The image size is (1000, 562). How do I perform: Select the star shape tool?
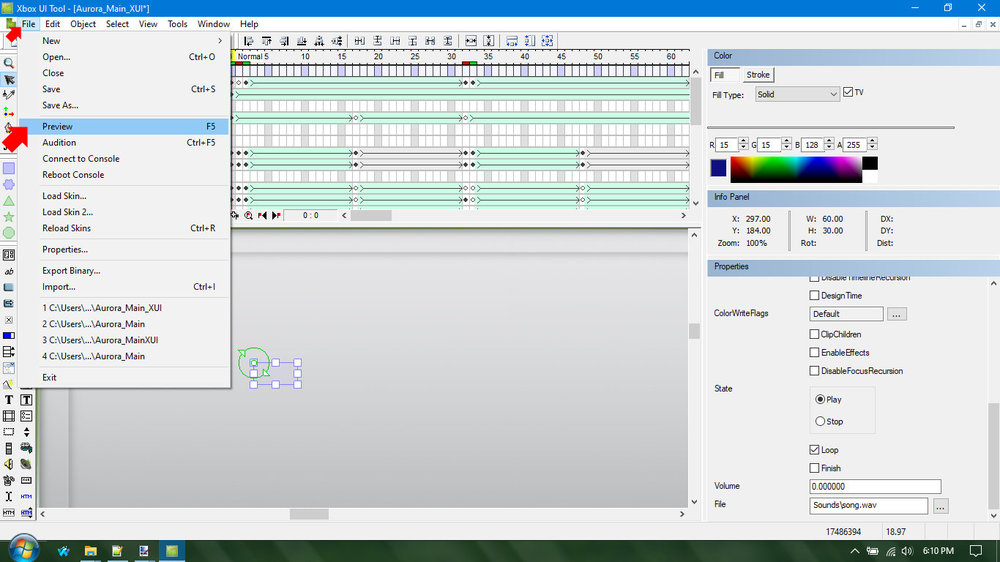(x=9, y=217)
